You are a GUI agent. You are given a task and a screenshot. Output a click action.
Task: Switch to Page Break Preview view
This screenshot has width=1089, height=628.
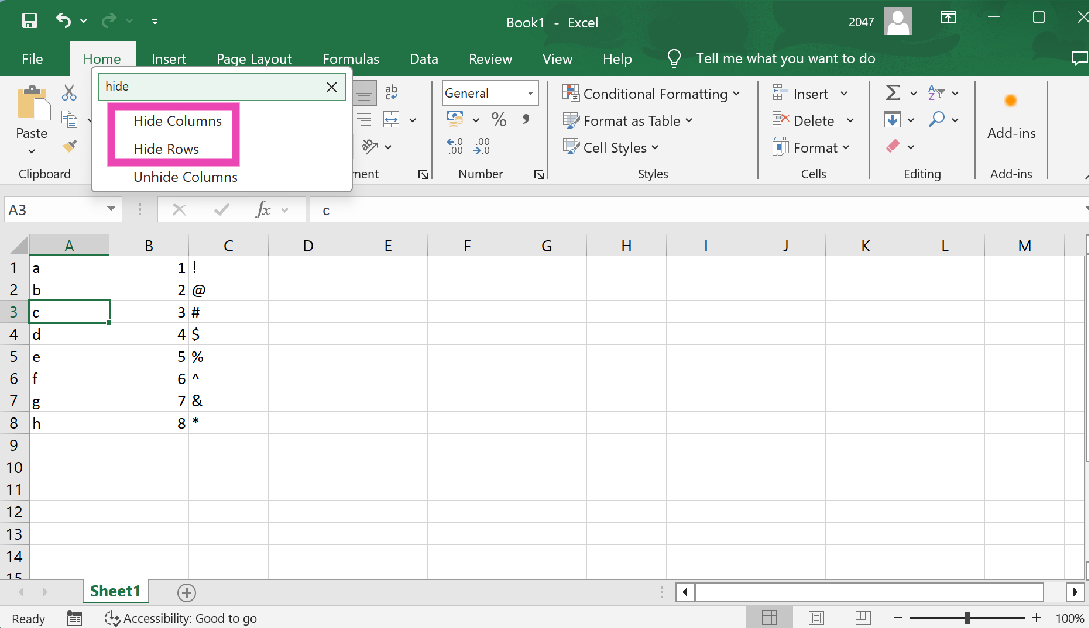(x=863, y=618)
